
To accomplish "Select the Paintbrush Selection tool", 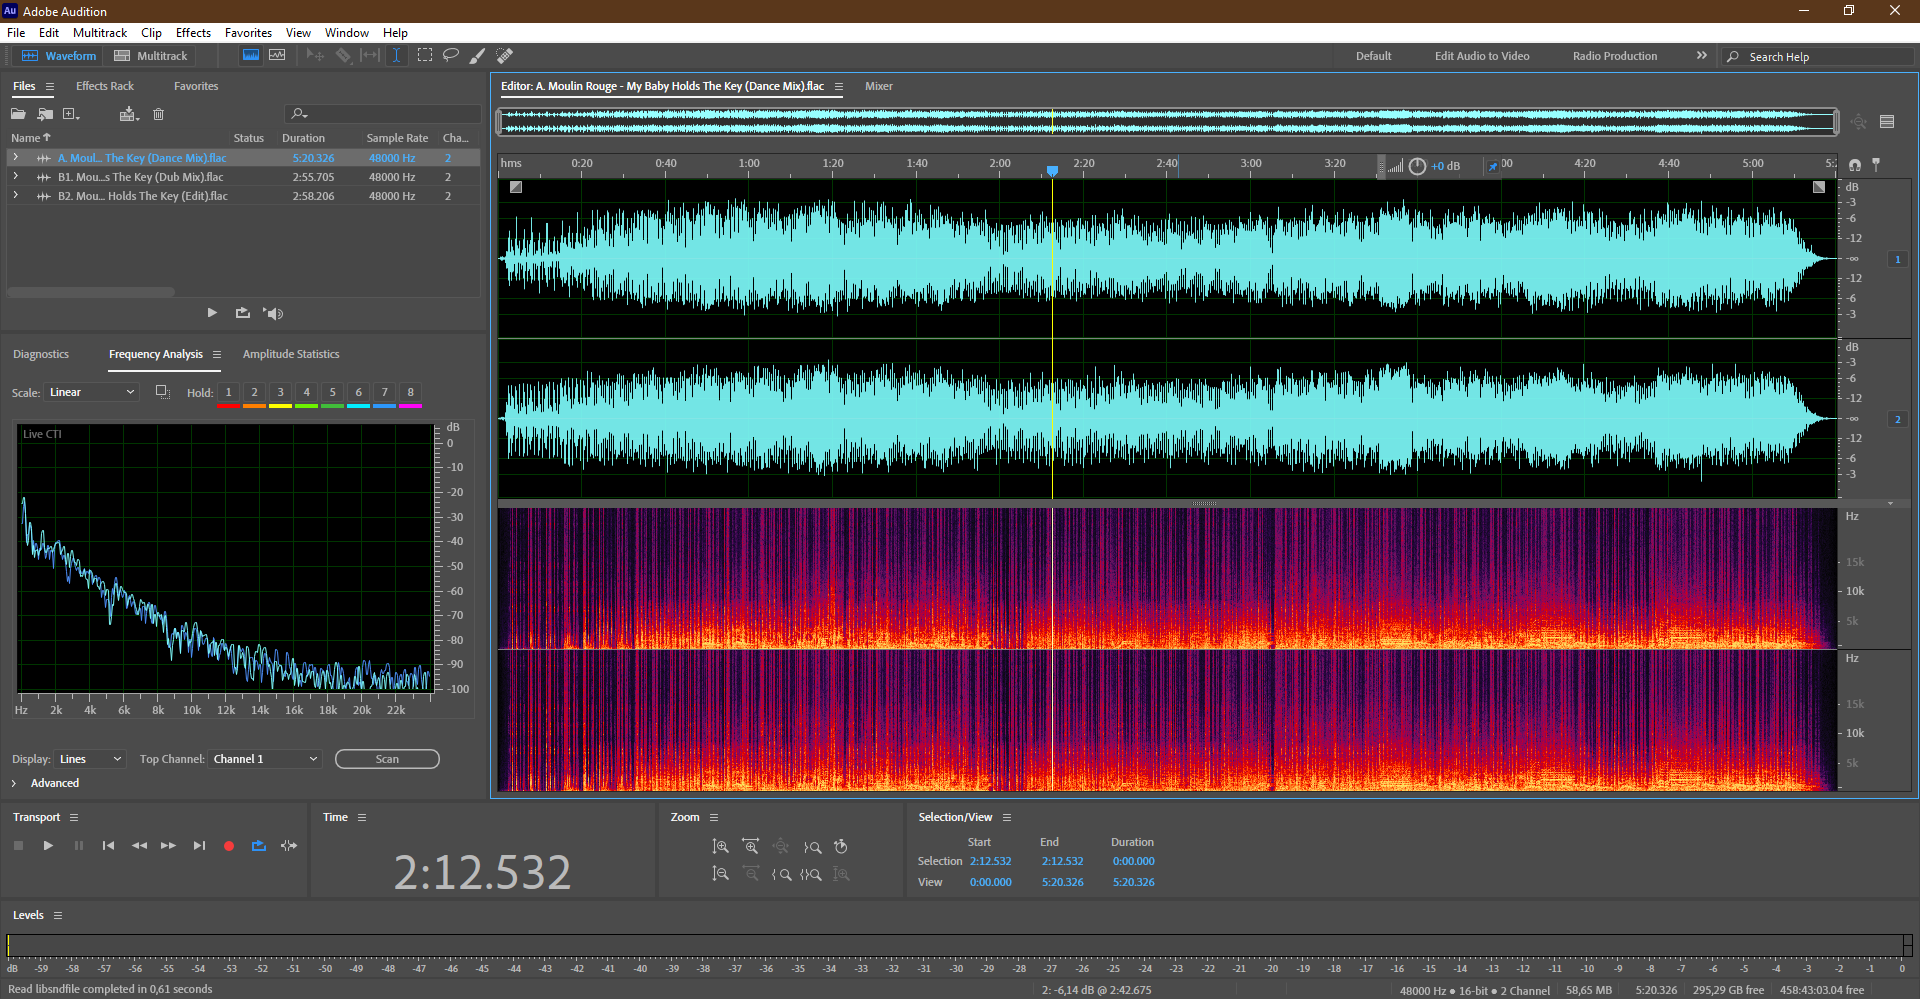I will [478, 56].
